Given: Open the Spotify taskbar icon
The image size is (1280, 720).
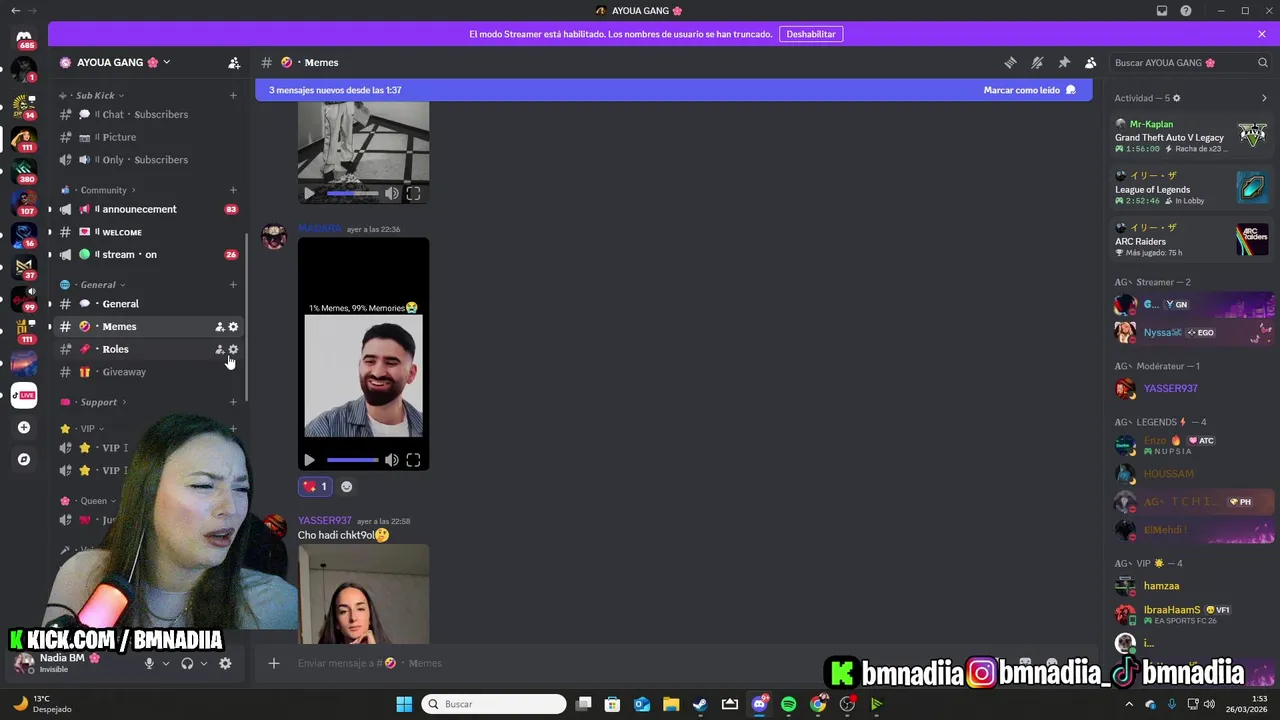Looking at the screenshot, I should coord(789,704).
